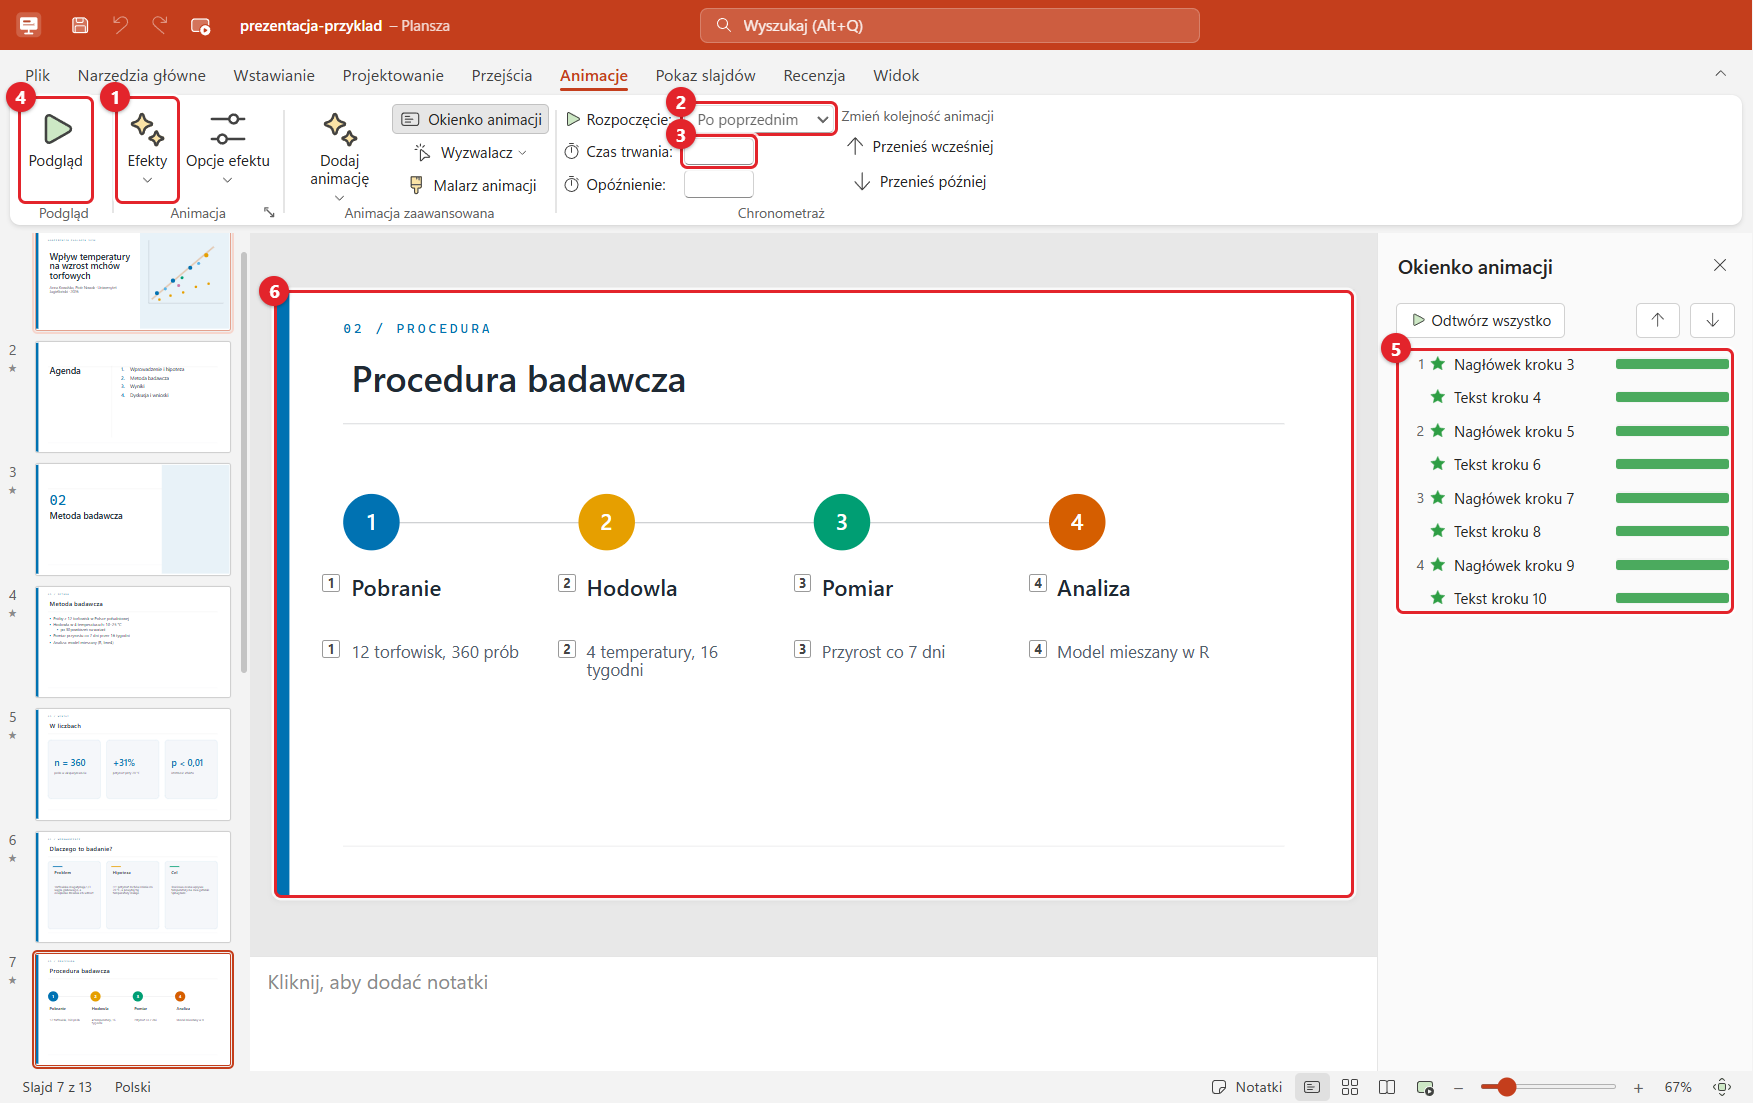Switch to slide sorter view icon

(x=1350, y=1087)
